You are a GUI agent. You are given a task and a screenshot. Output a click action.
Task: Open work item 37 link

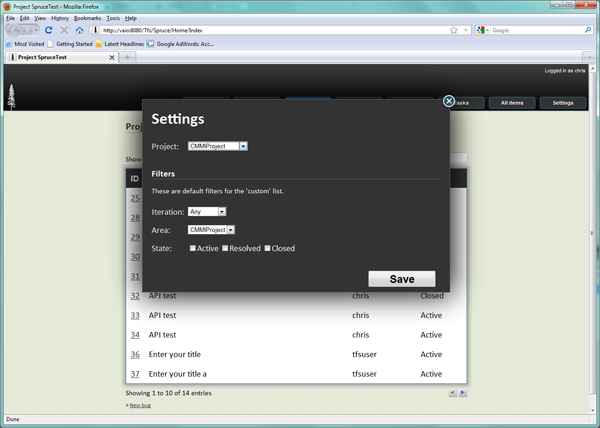(135, 374)
